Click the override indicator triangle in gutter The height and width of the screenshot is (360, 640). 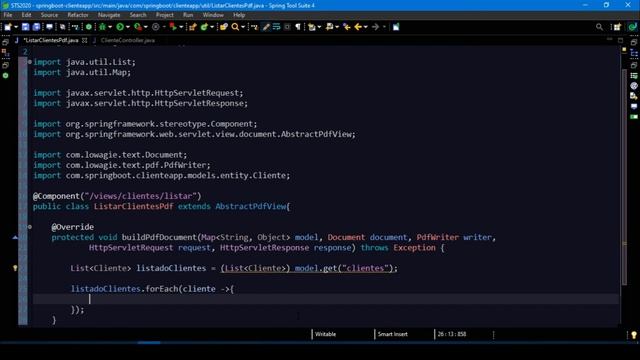[15, 237]
